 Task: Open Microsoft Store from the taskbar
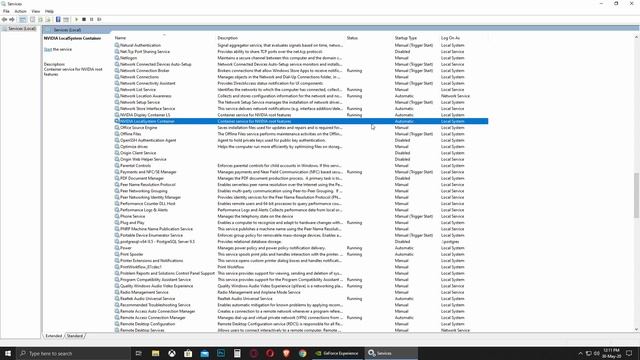[x=188, y=353]
